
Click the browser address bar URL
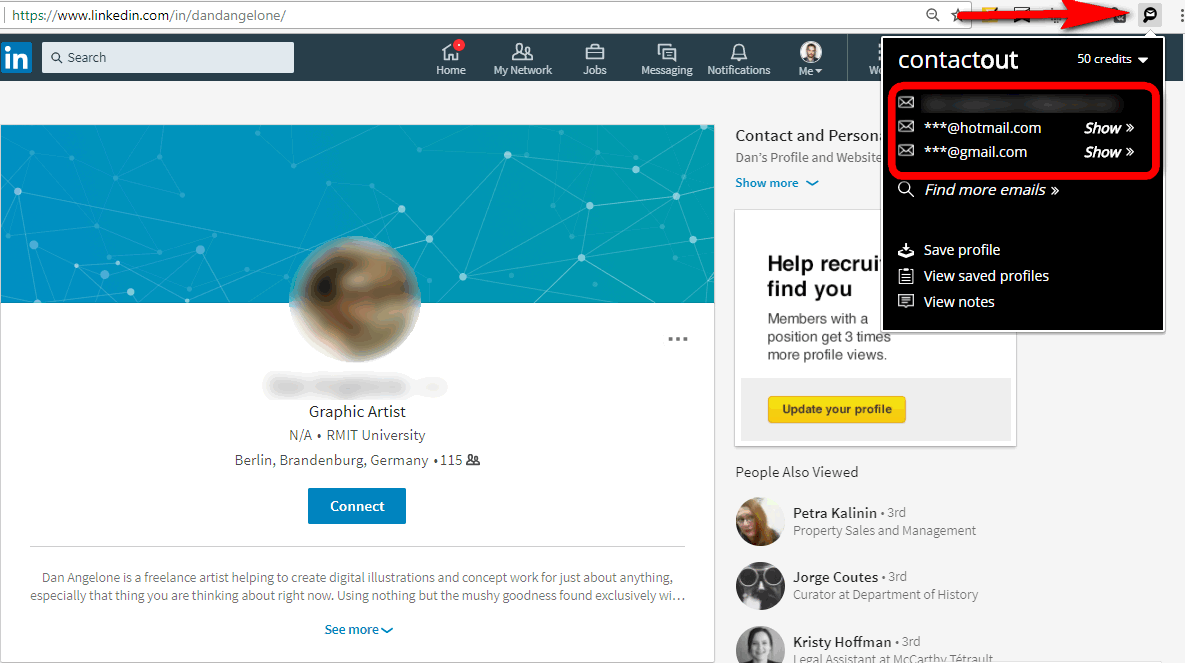pyautogui.click(x=149, y=15)
